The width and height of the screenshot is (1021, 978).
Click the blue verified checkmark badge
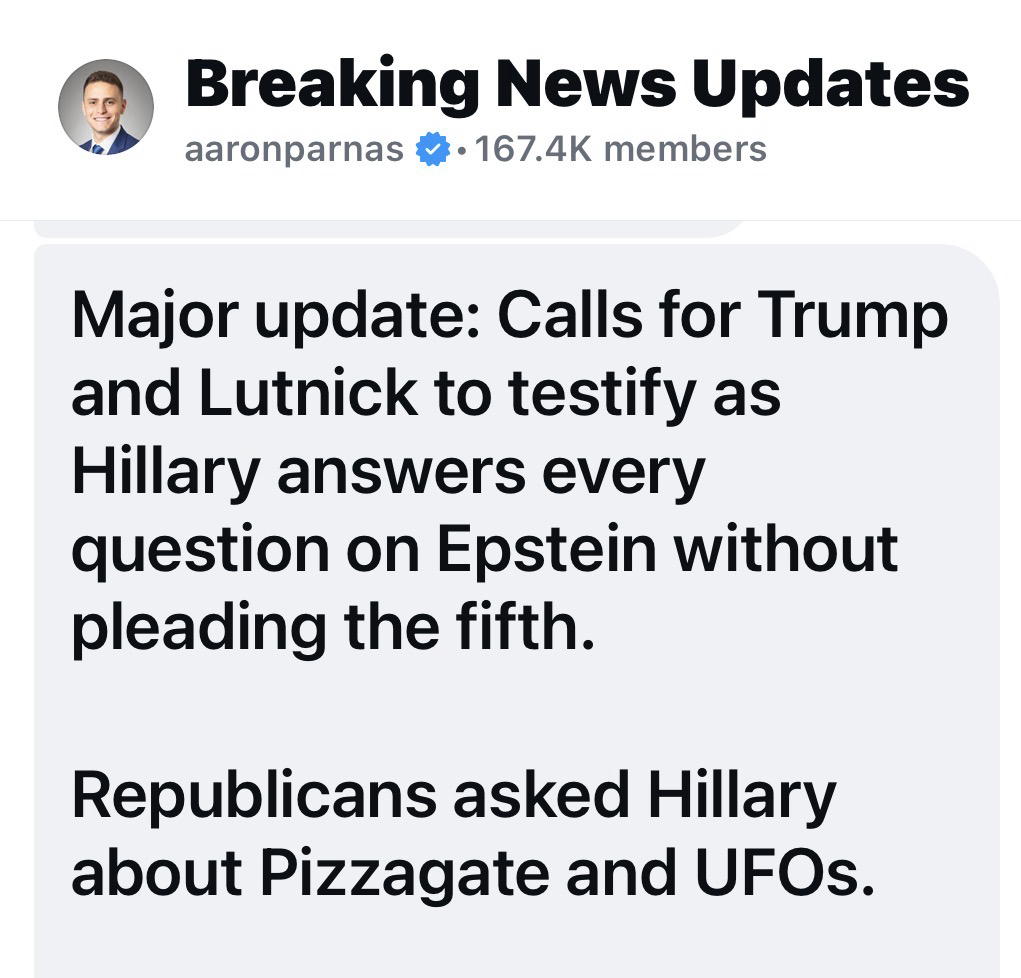pyautogui.click(x=431, y=150)
